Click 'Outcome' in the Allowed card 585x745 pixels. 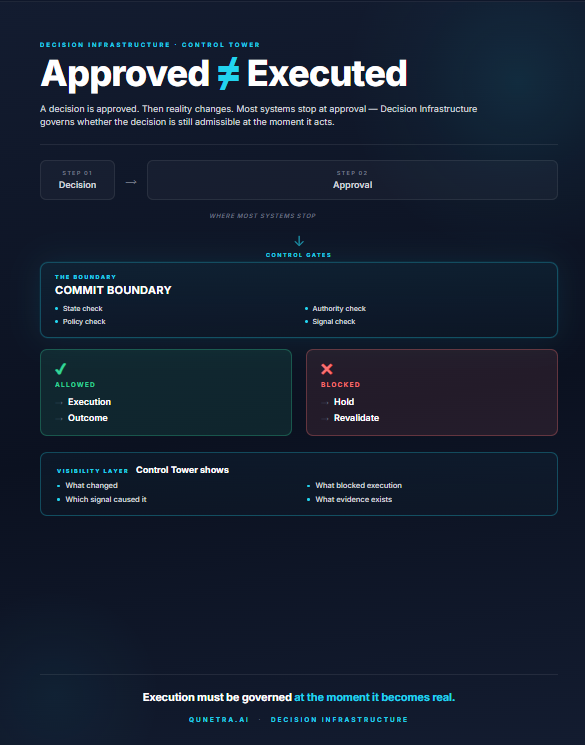coord(88,418)
